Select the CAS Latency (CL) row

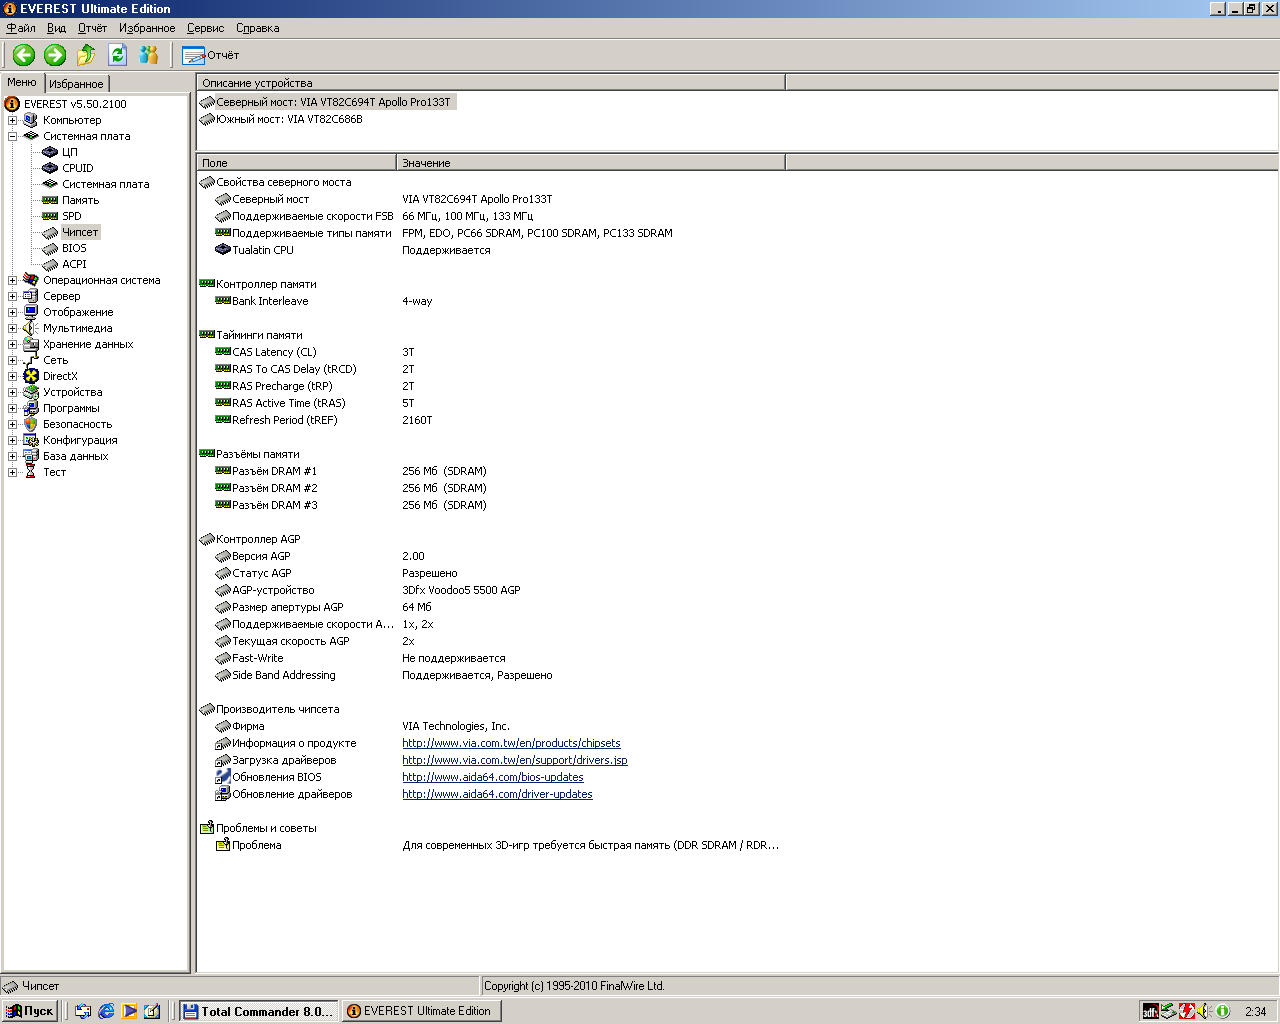coord(490,352)
